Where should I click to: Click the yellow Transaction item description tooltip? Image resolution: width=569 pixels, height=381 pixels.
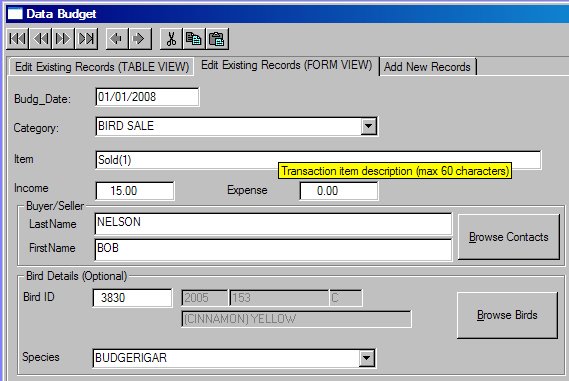(395, 171)
